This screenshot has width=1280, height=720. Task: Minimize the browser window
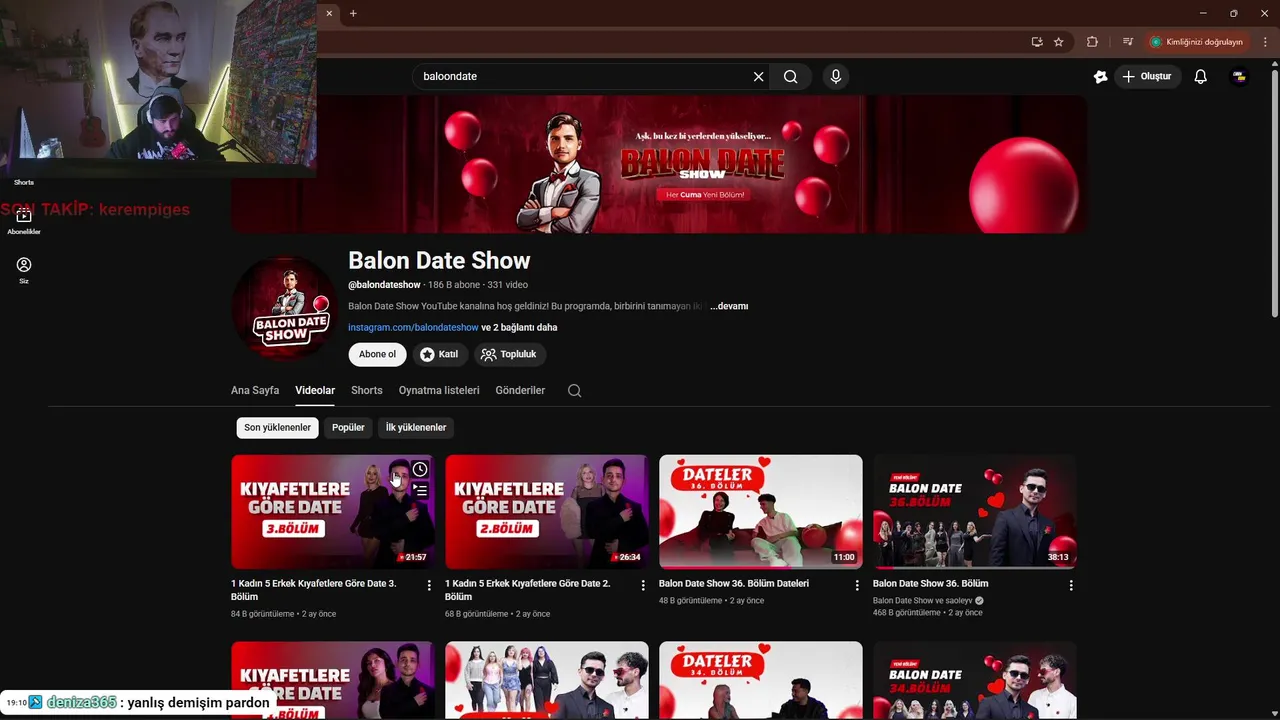[1203, 13]
